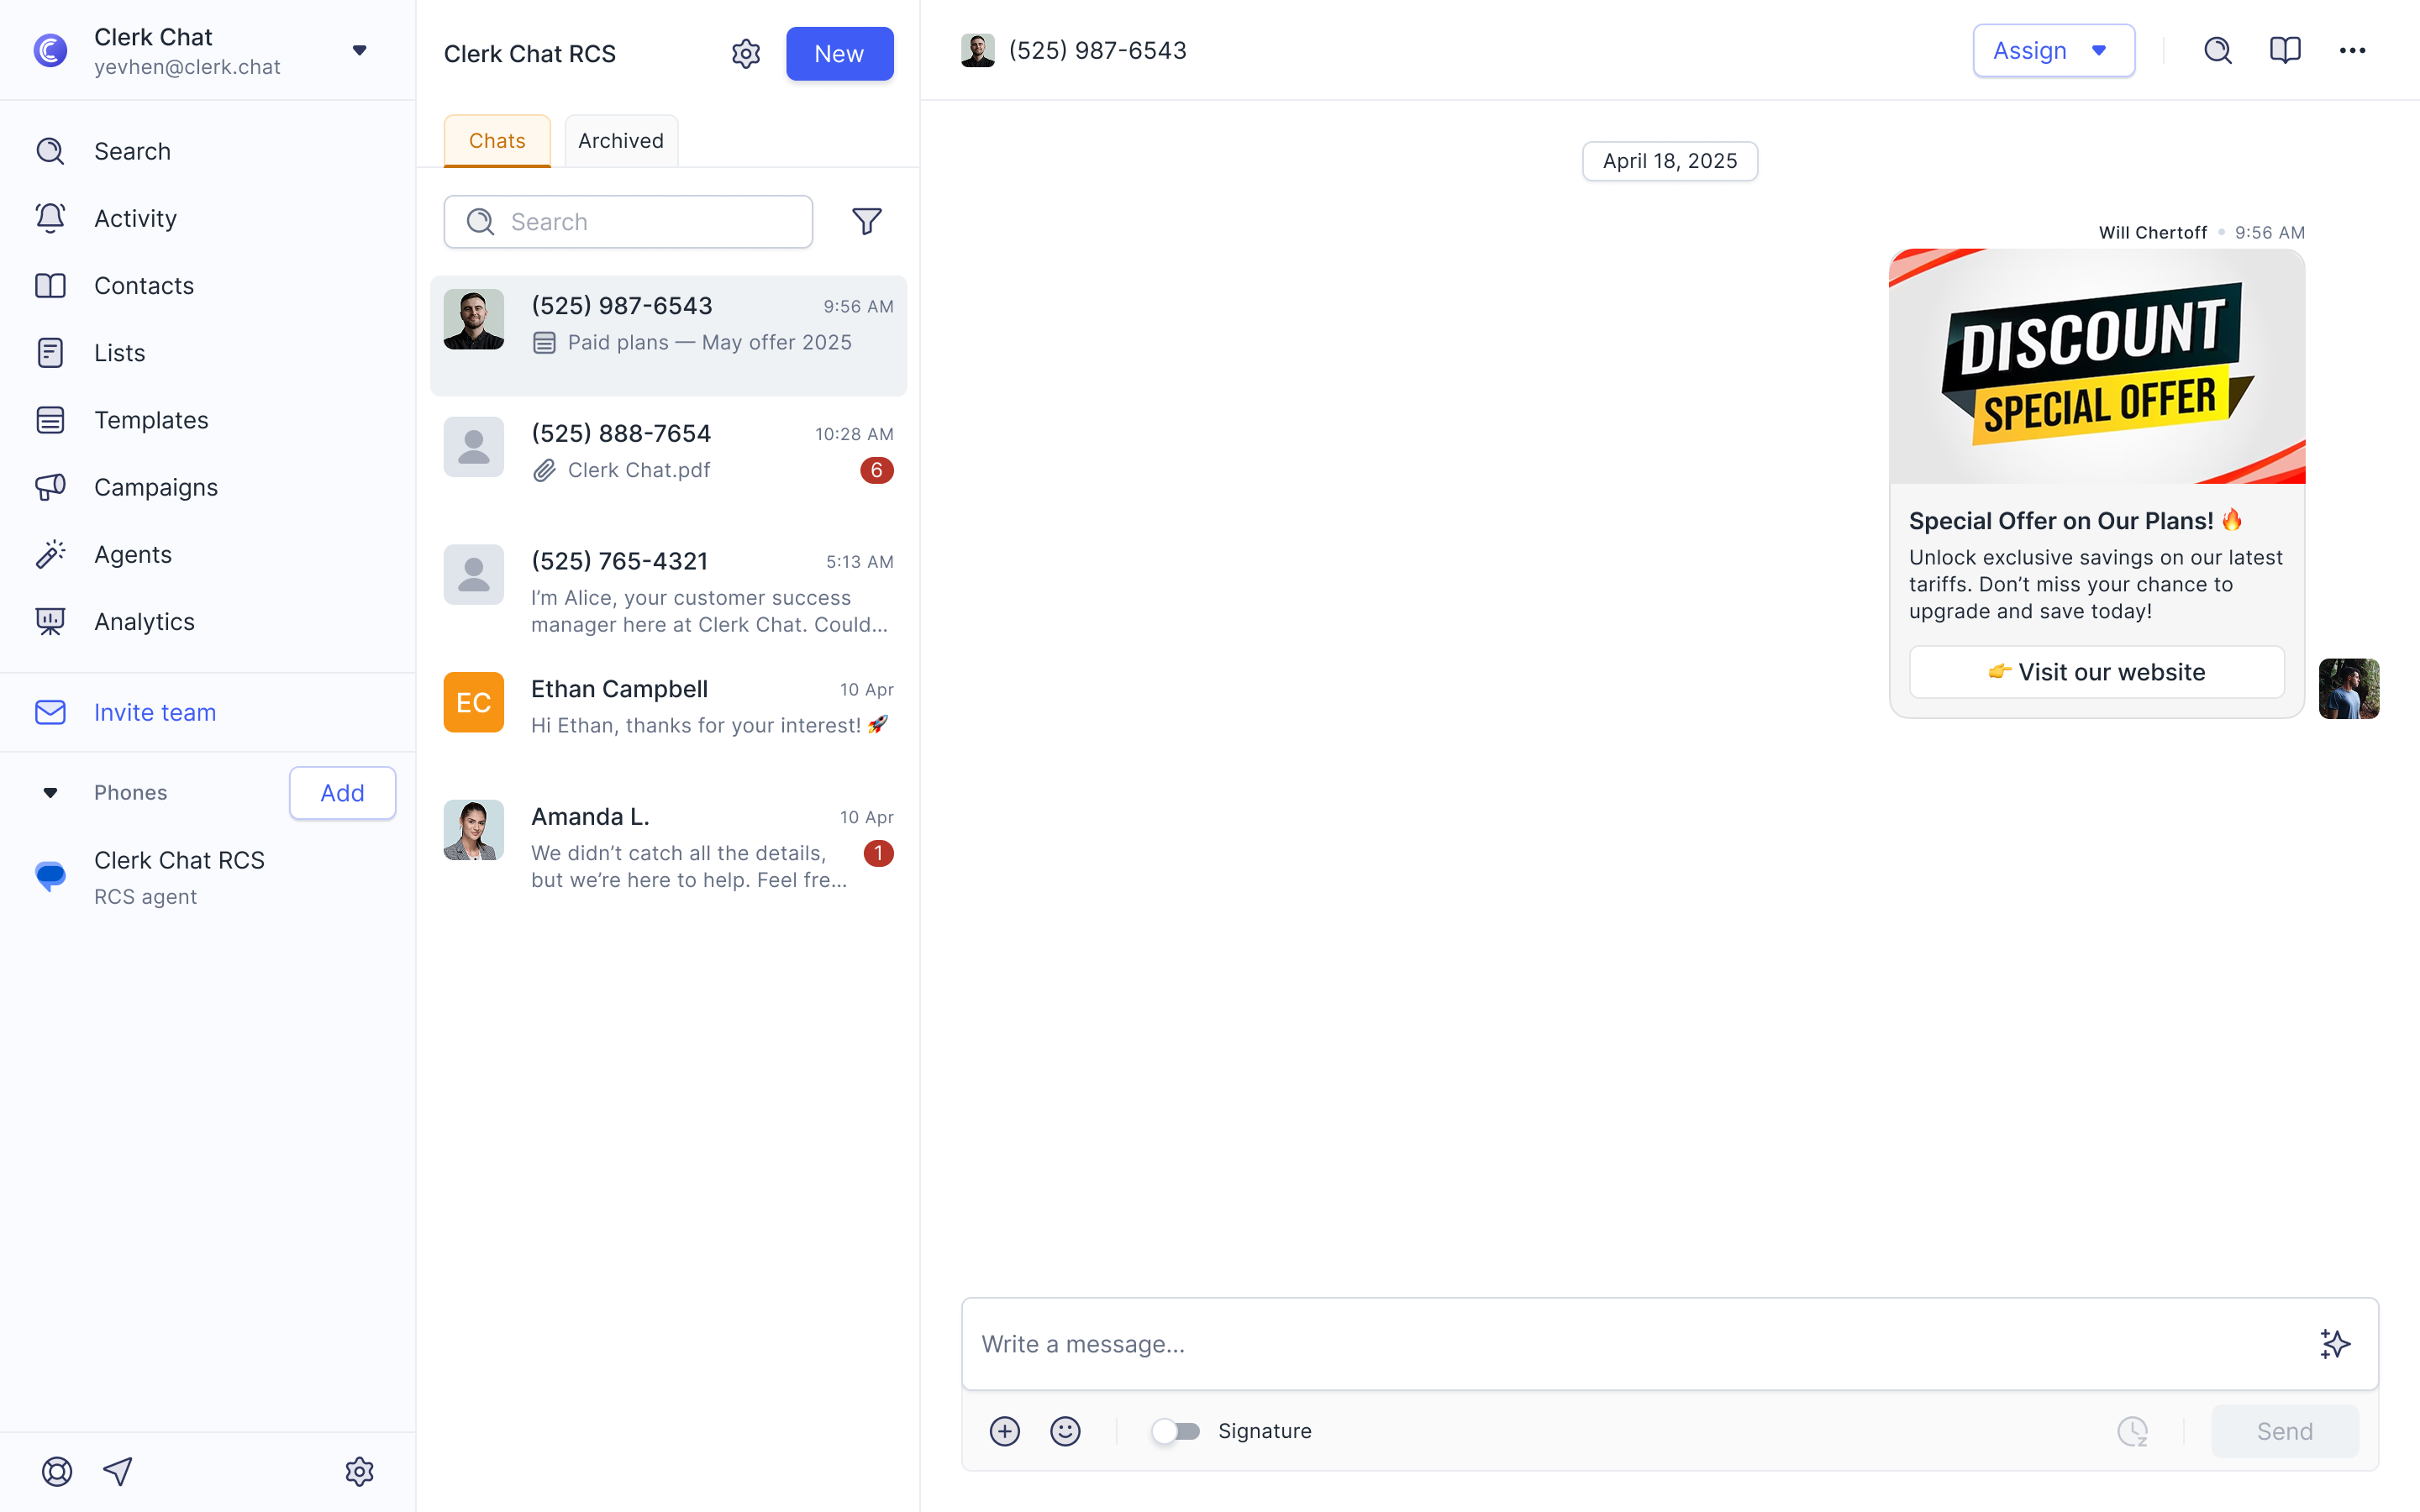The width and height of the screenshot is (2420, 1512).
Task: Toggle the Signature switch
Action: click(1175, 1431)
